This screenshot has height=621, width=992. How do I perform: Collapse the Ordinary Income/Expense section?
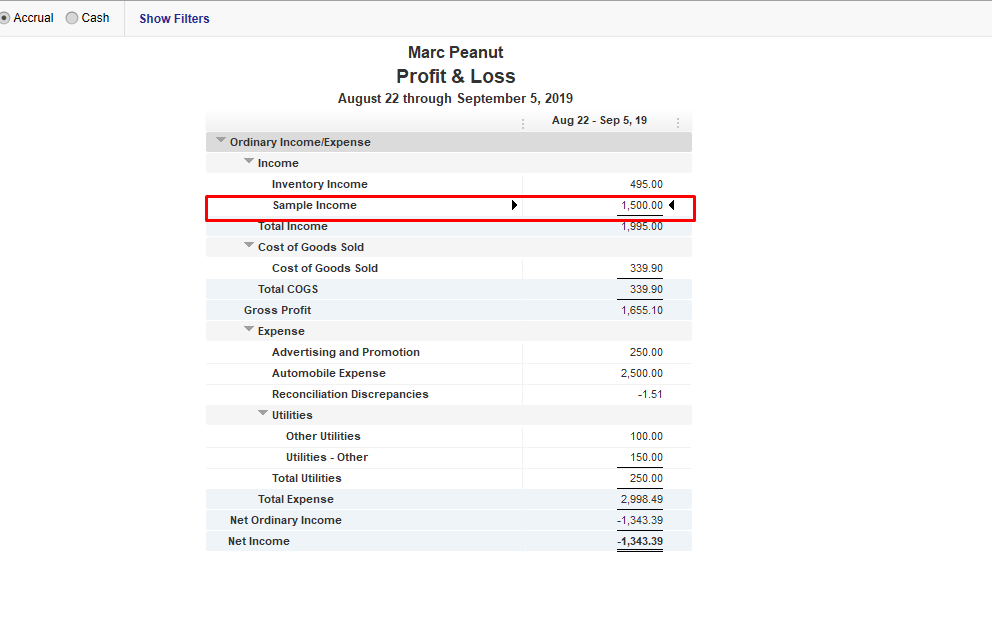[221, 140]
